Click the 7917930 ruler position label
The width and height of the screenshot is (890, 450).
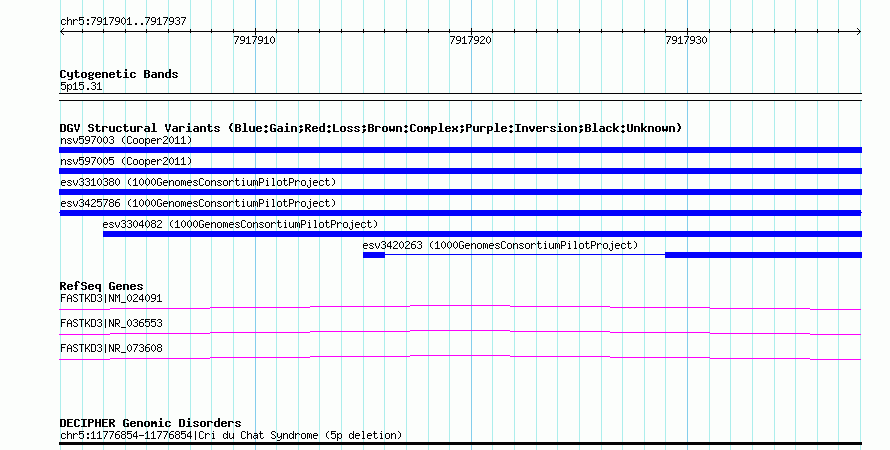click(686, 40)
